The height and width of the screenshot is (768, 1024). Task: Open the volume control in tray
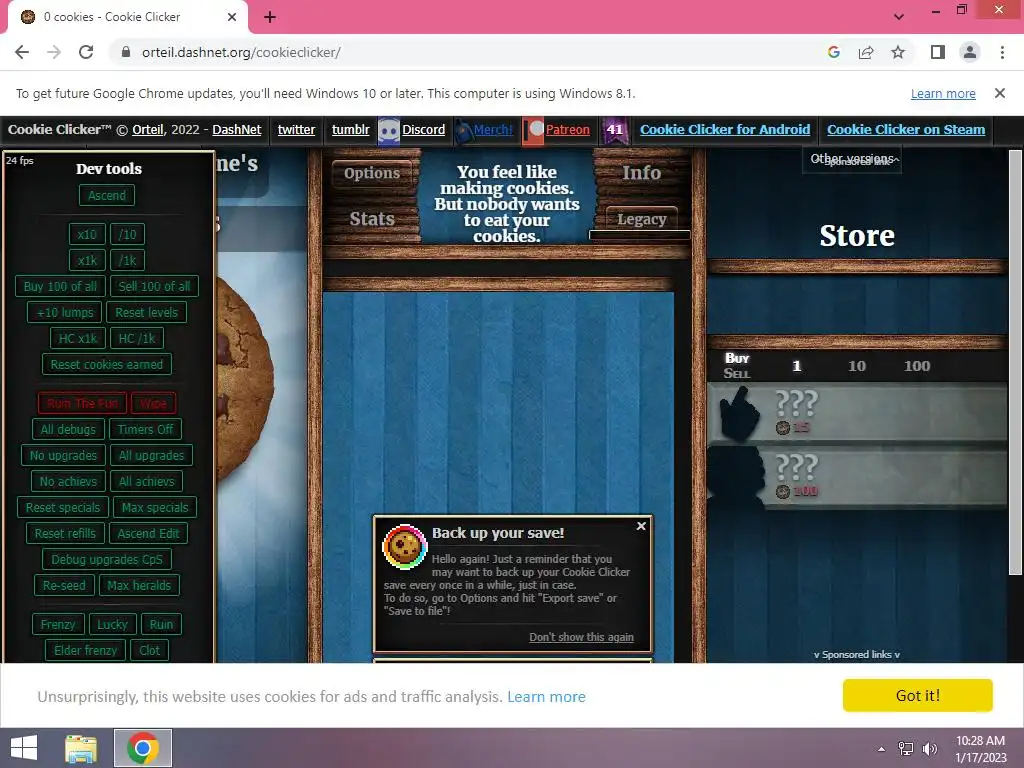[x=929, y=748]
